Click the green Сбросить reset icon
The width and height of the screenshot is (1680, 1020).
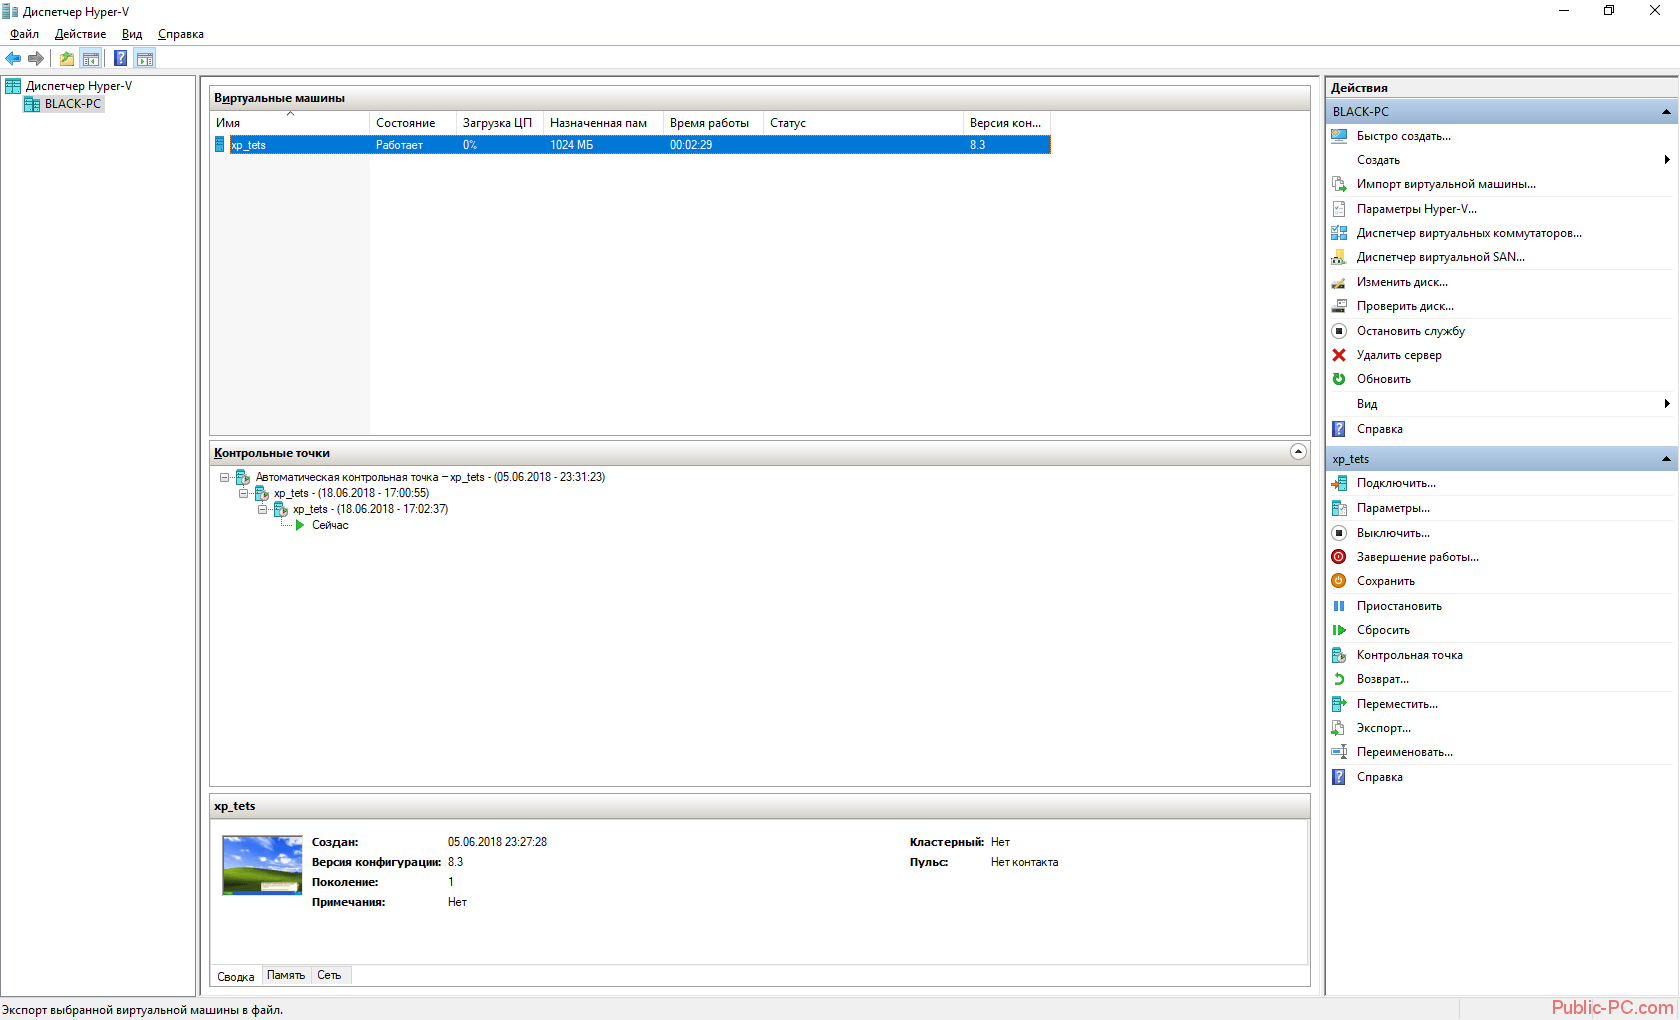(x=1339, y=630)
